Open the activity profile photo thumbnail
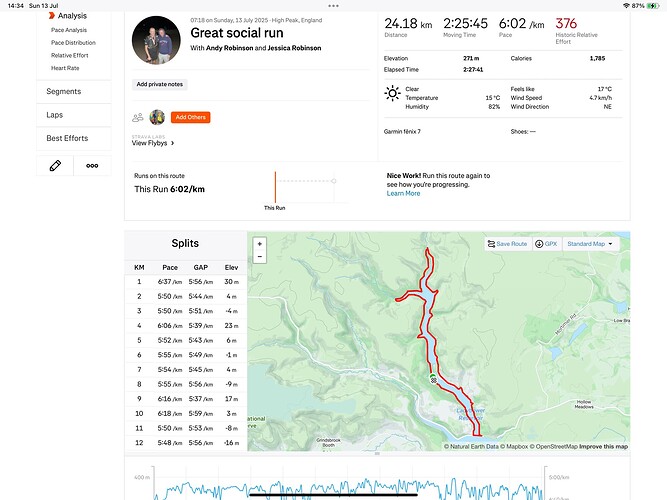 156,40
